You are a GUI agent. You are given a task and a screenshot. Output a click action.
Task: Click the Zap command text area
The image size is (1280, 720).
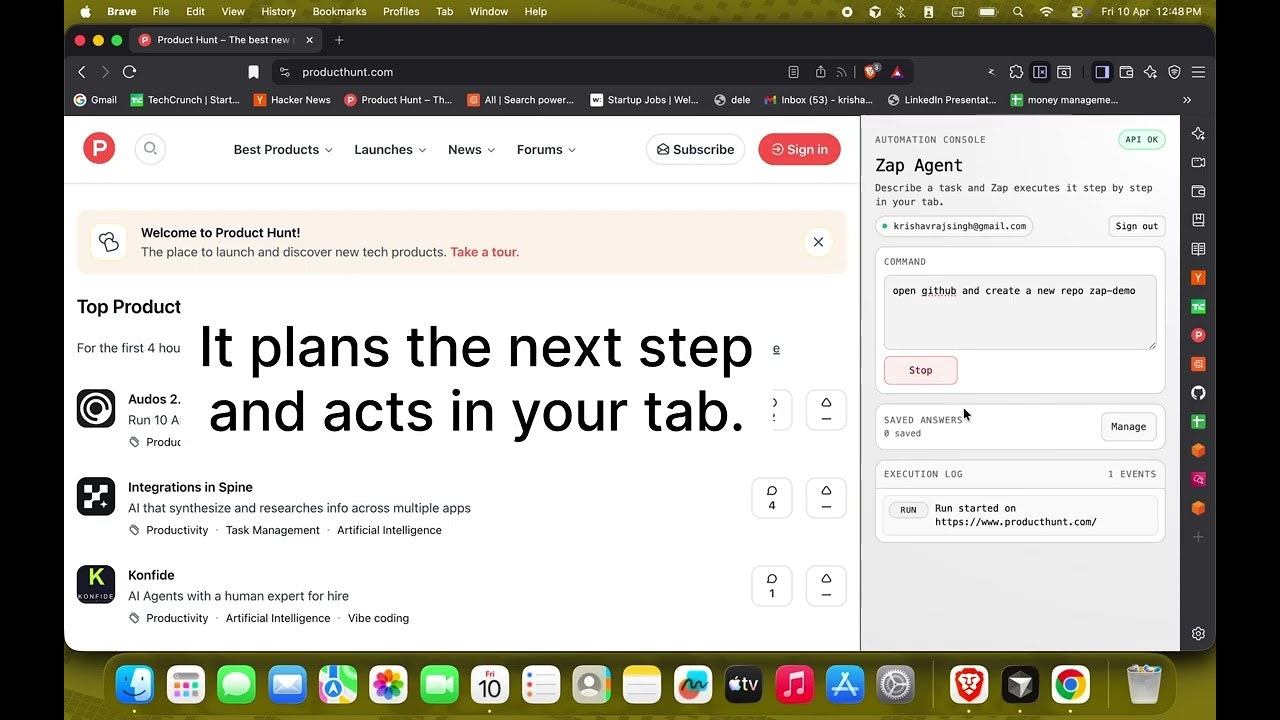(1020, 312)
